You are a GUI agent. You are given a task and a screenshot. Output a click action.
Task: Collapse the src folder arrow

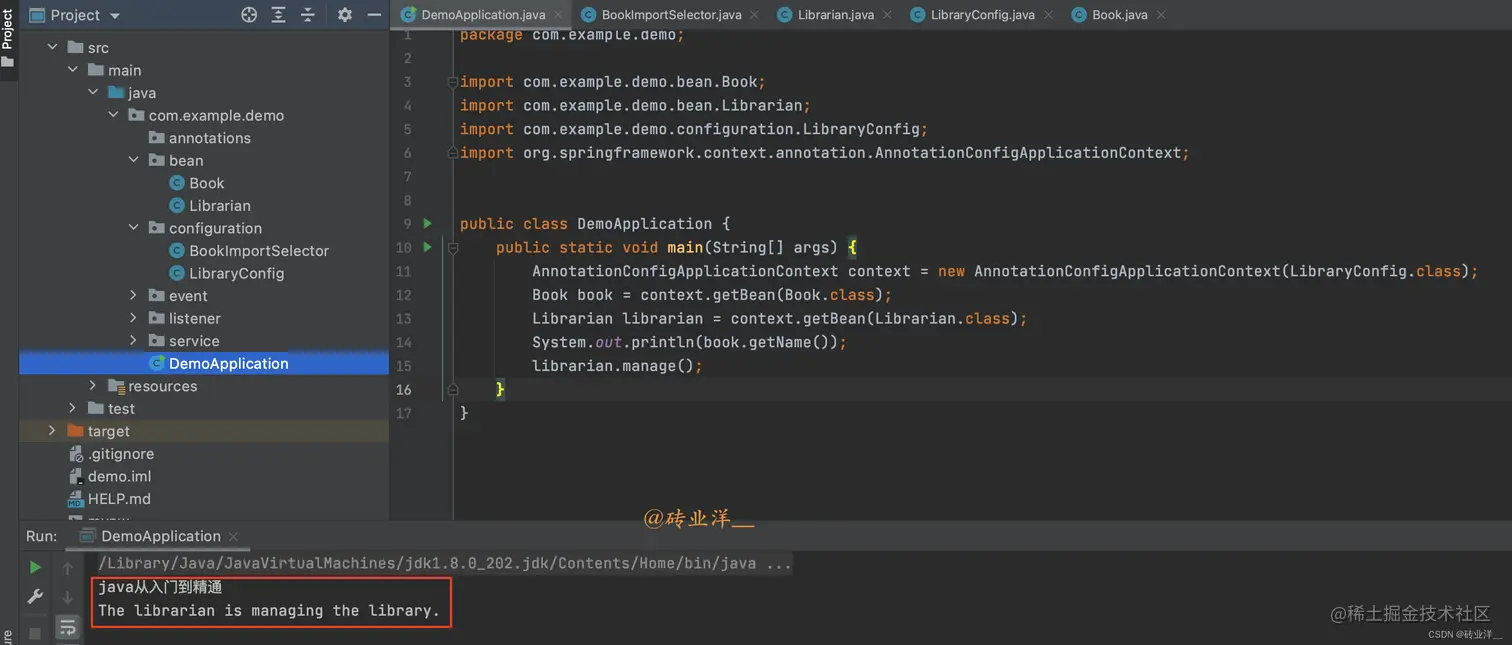pos(52,47)
